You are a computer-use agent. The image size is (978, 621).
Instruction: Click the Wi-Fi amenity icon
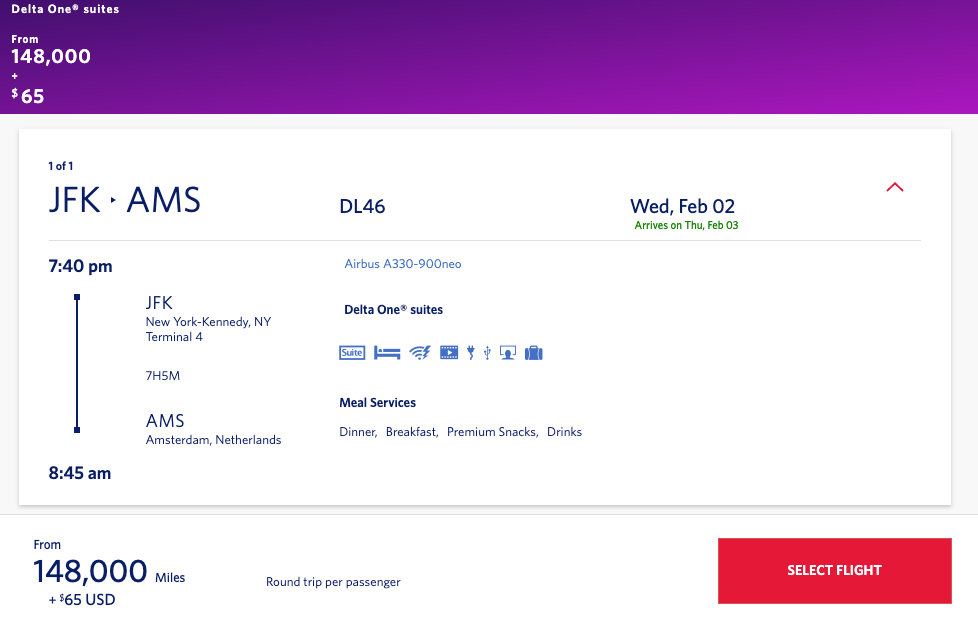420,352
